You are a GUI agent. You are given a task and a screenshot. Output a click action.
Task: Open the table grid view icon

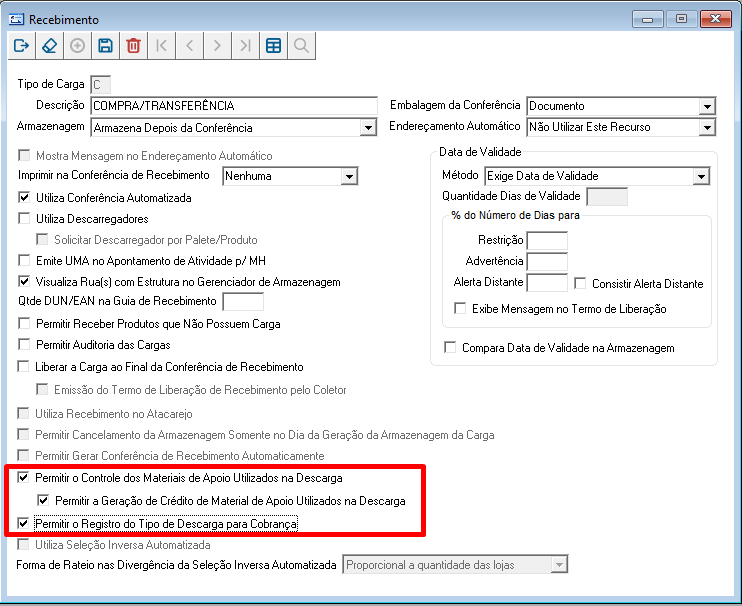(273, 46)
